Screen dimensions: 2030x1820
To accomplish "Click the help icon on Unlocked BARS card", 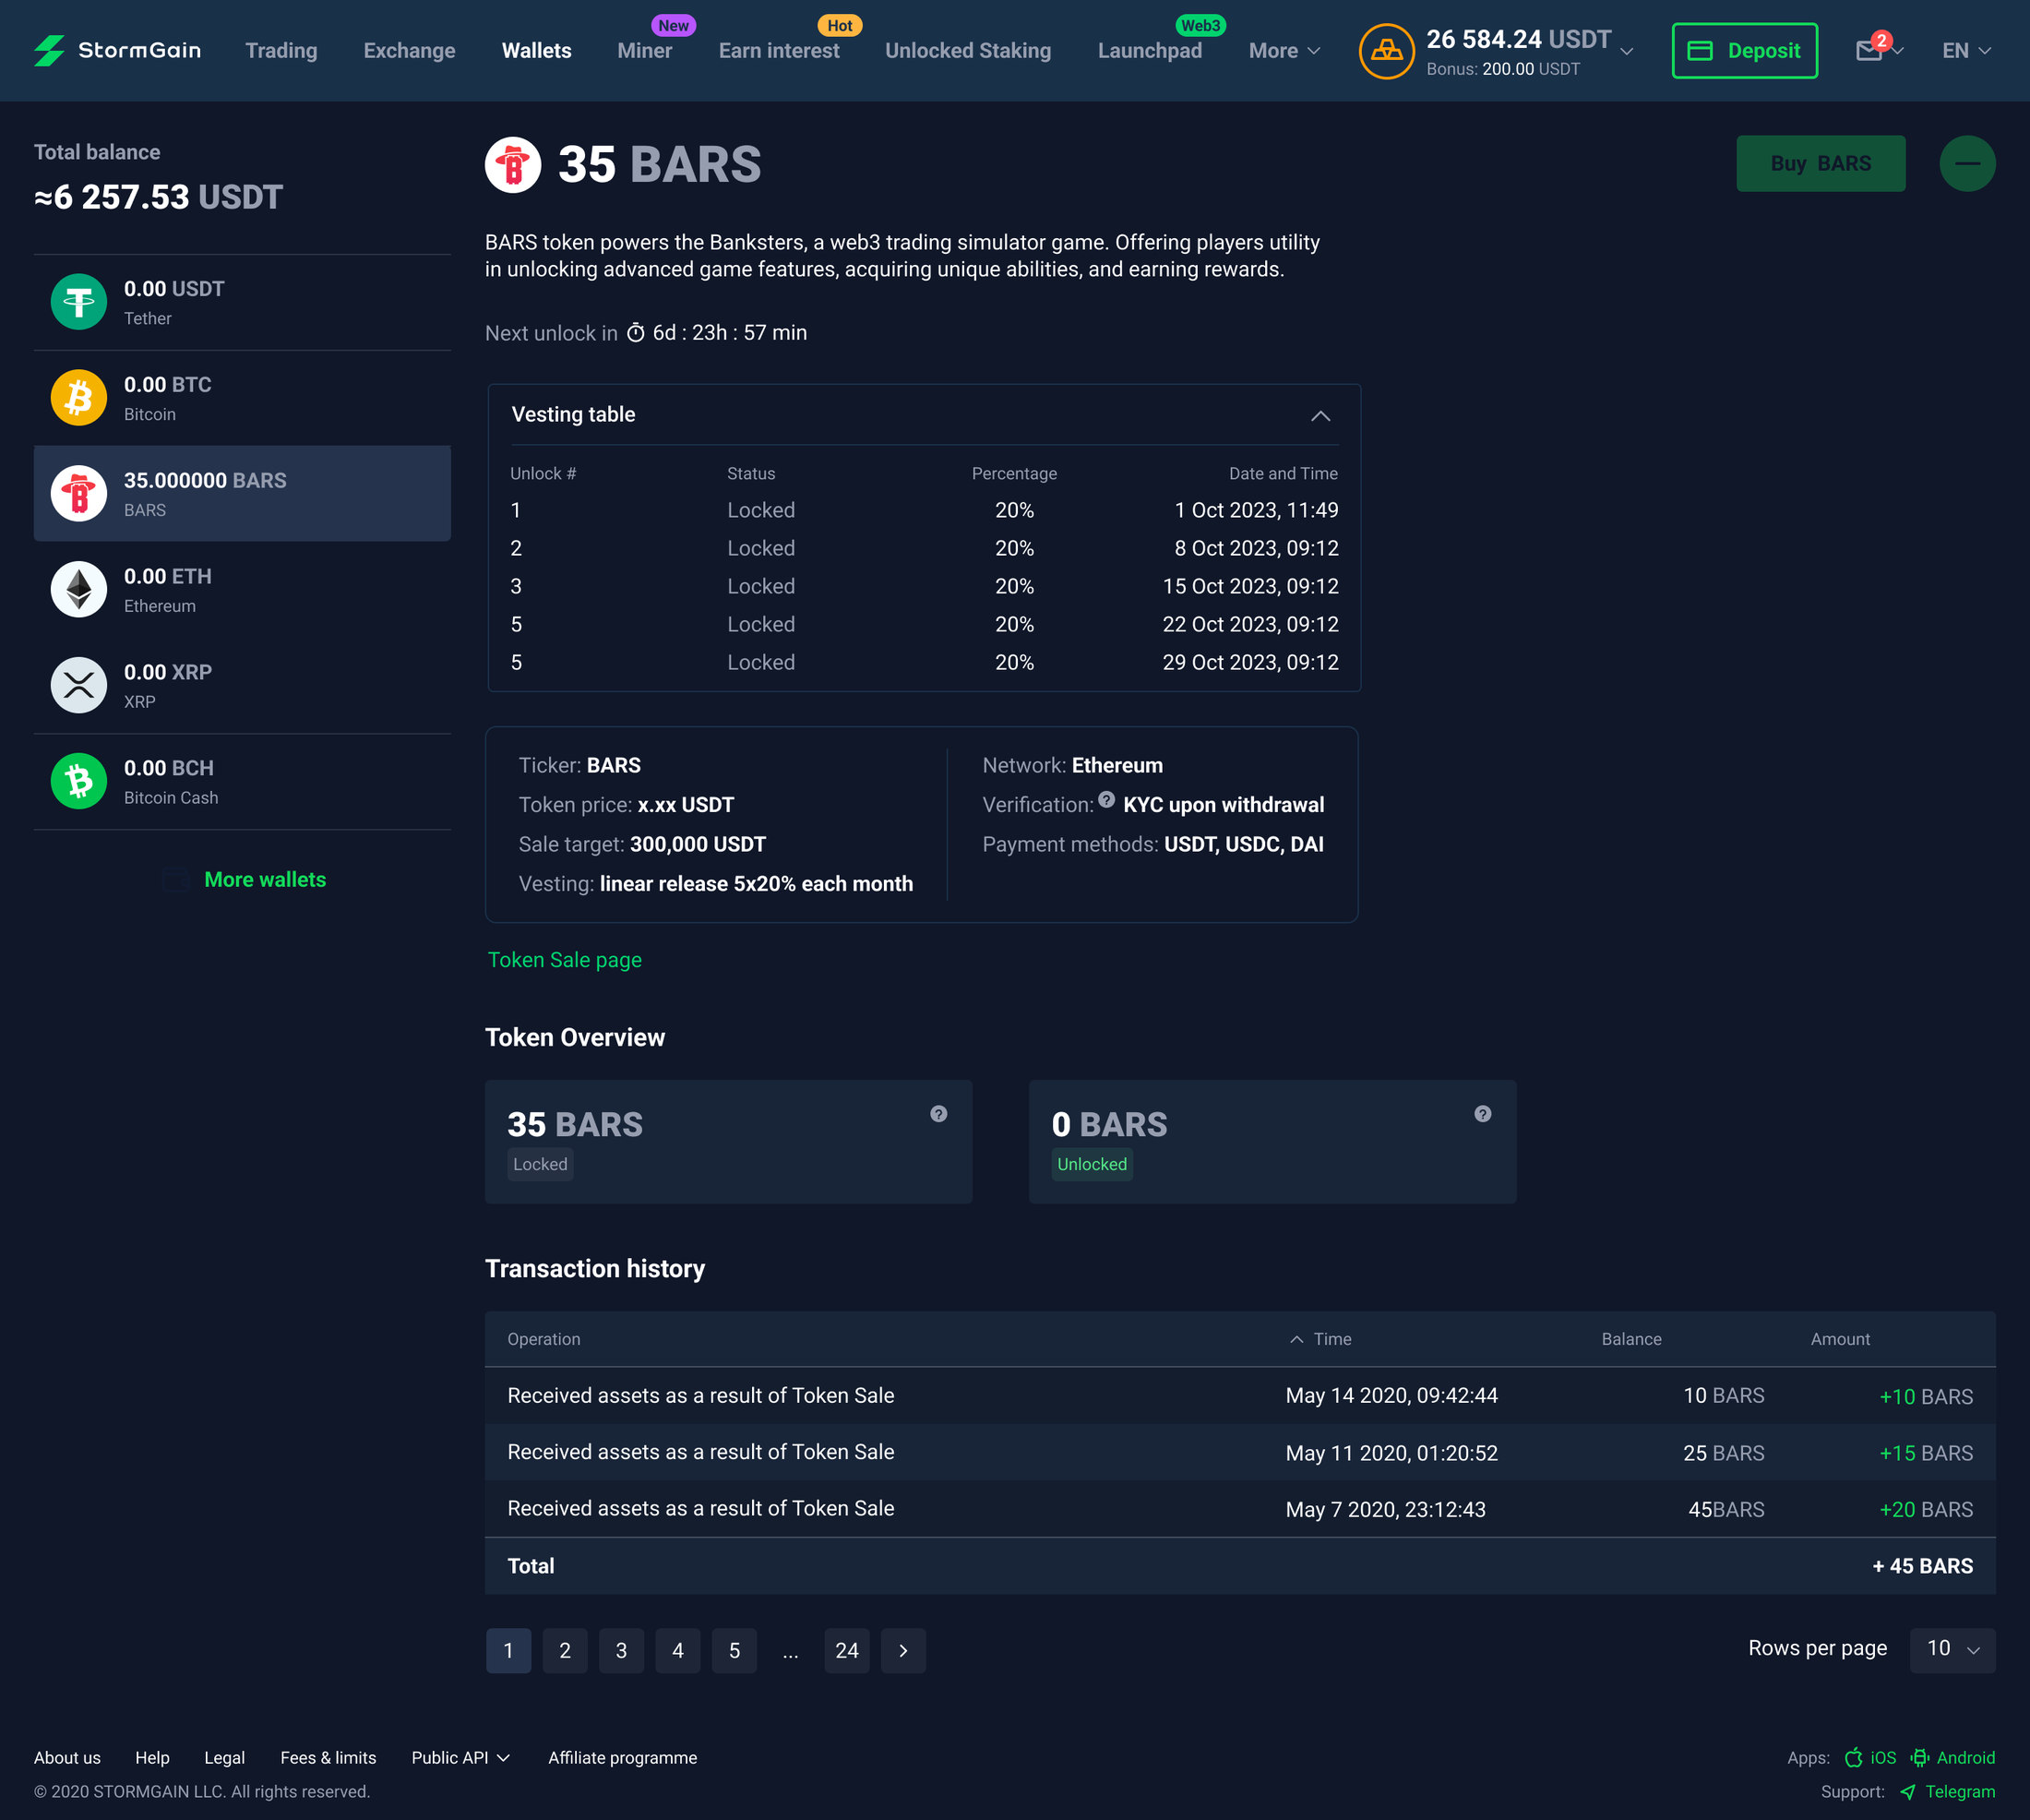I will click(1482, 1113).
